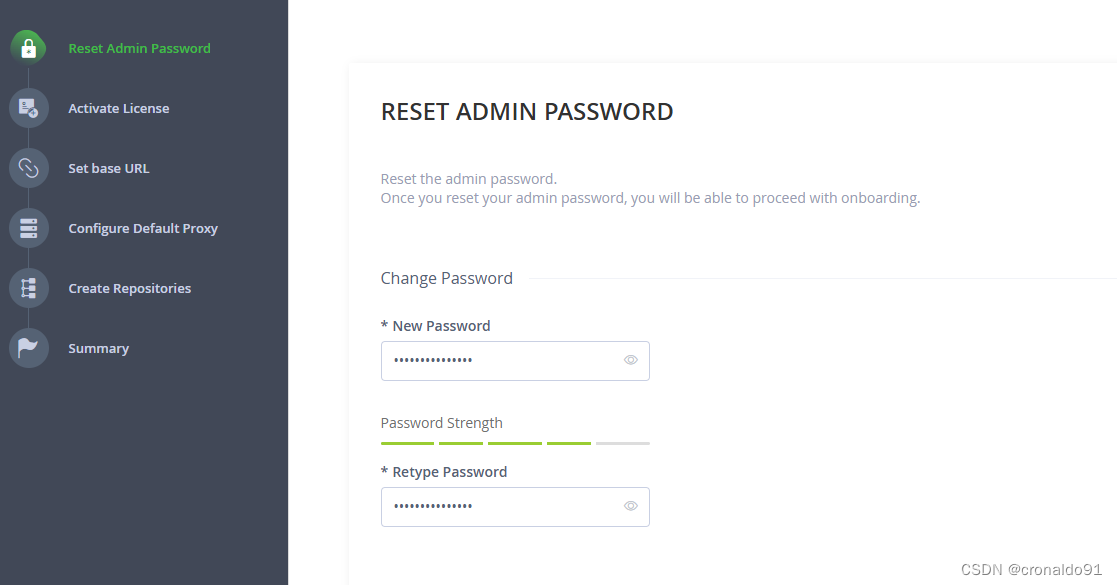This screenshot has height=585, width=1117.
Task: Jump to the Create Repositories step label
Action: [130, 288]
